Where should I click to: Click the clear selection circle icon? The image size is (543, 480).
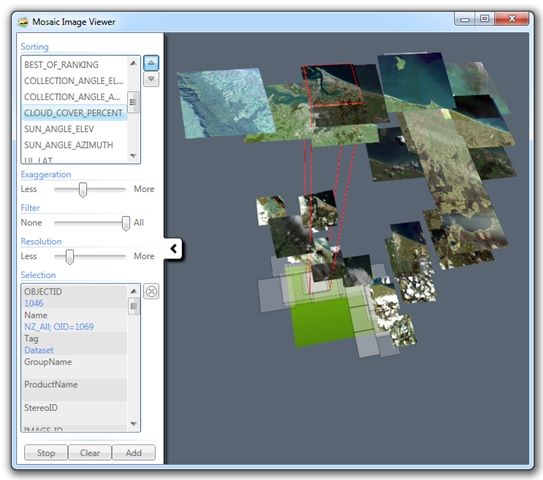[151, 291]
